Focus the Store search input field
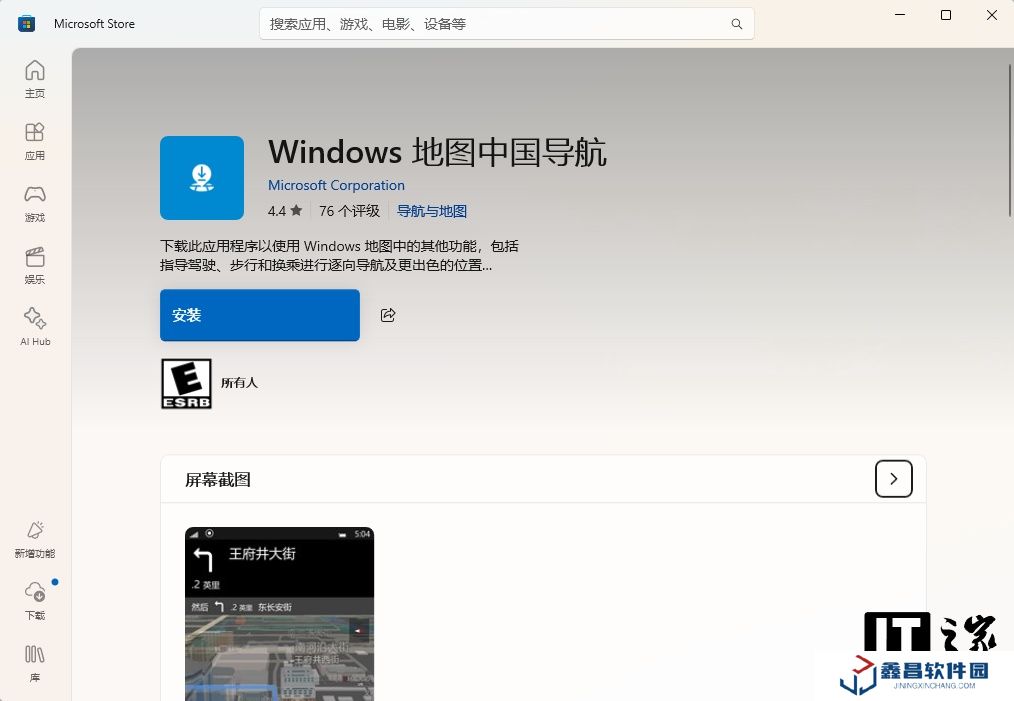Screen dimensions: 1014x701 click(x=495, y=24)
